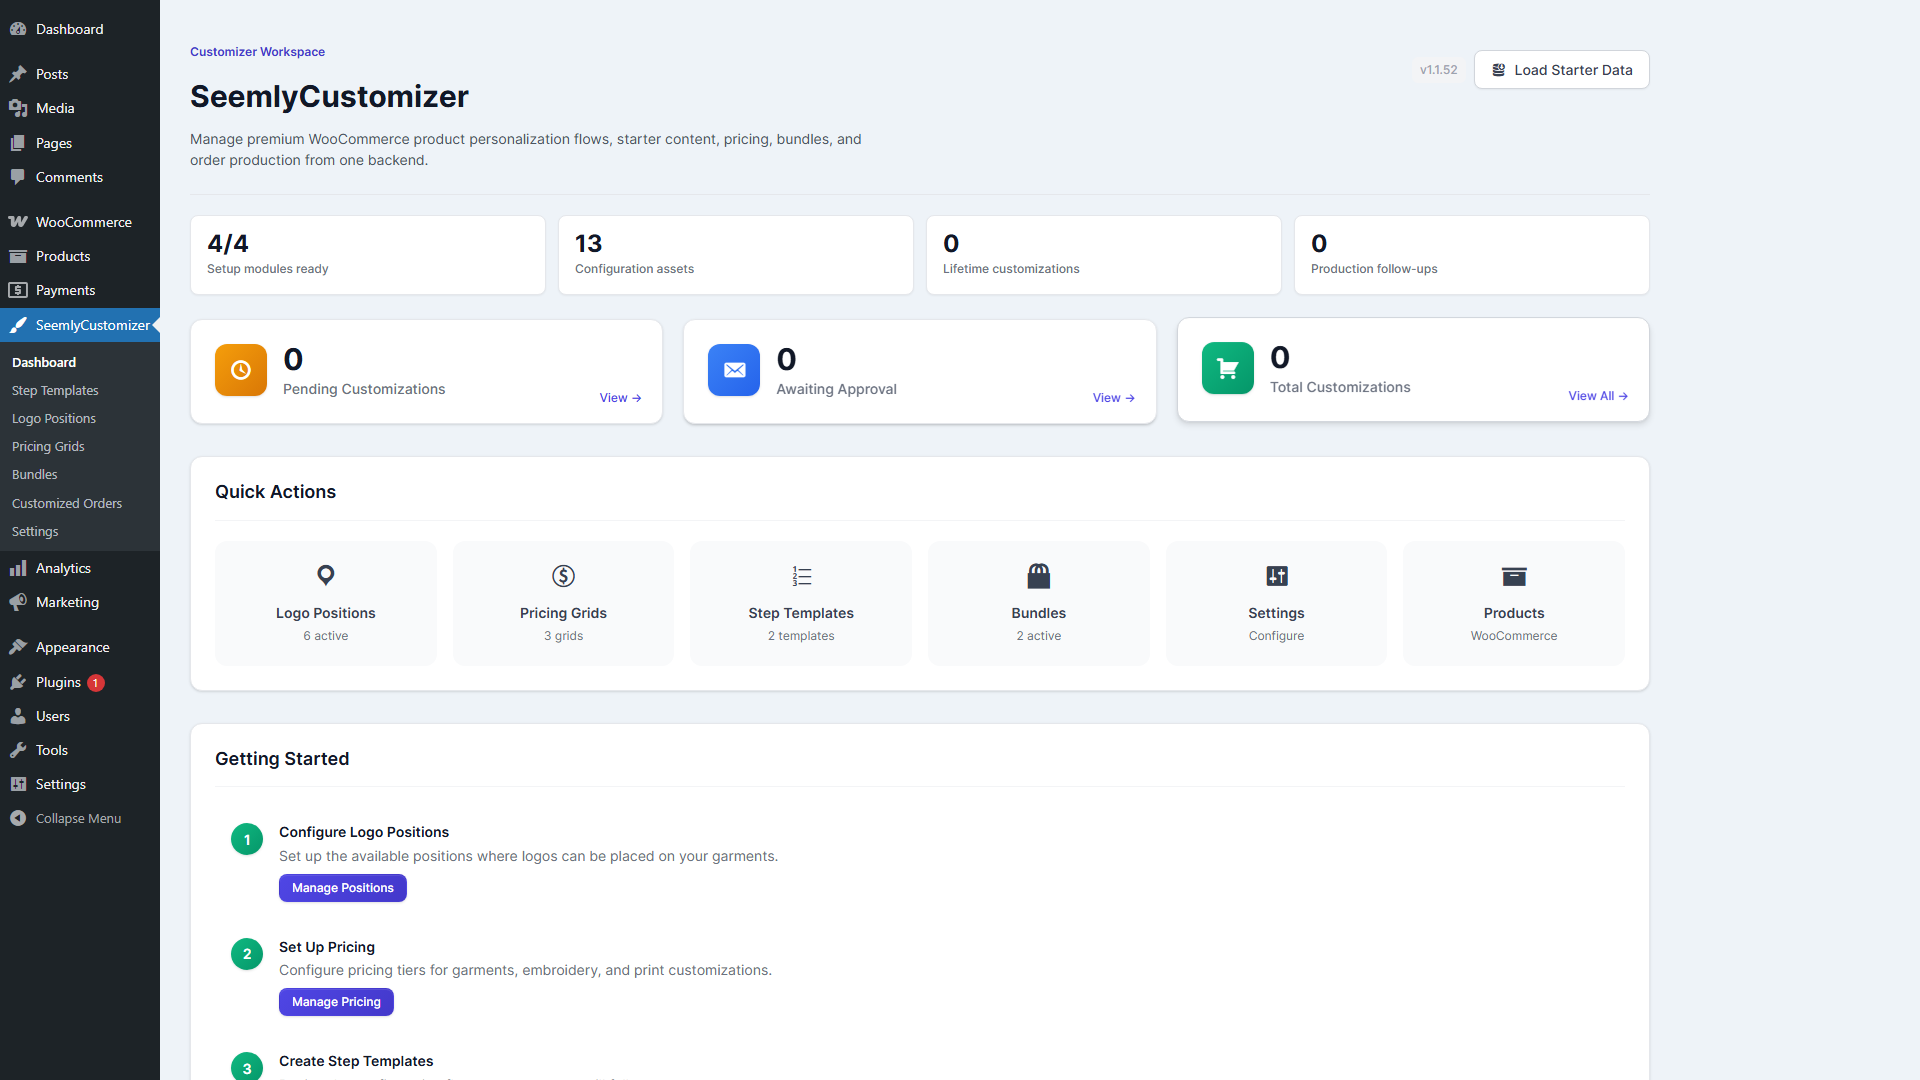This screenshot has width=1920, height=1080.
Task: Click the 'Configure Logo Positions' step heading
Action: [364, 832]
